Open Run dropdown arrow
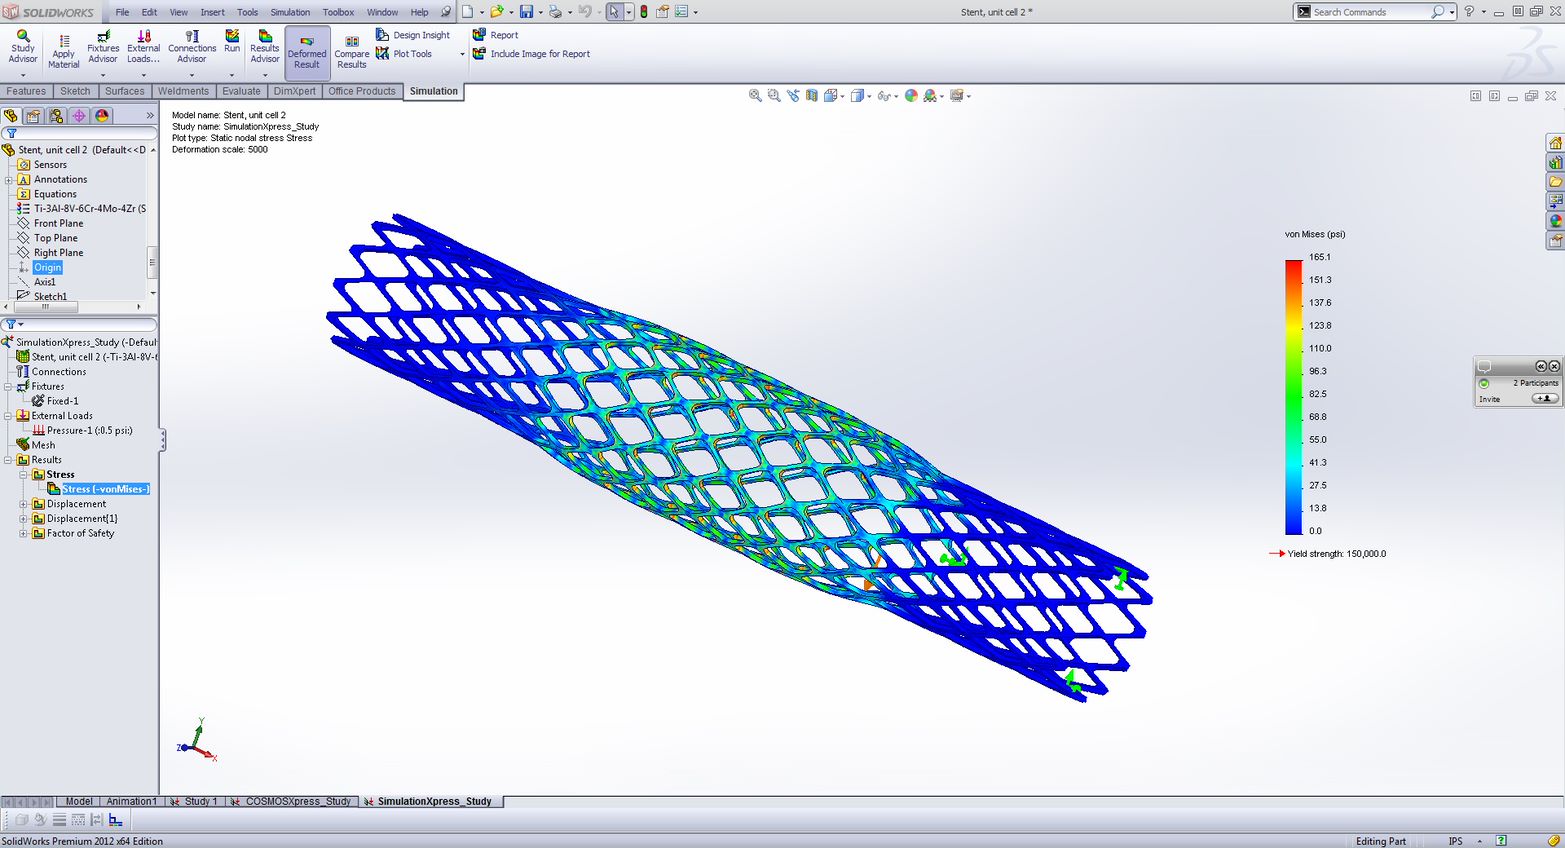 point(232,75)
